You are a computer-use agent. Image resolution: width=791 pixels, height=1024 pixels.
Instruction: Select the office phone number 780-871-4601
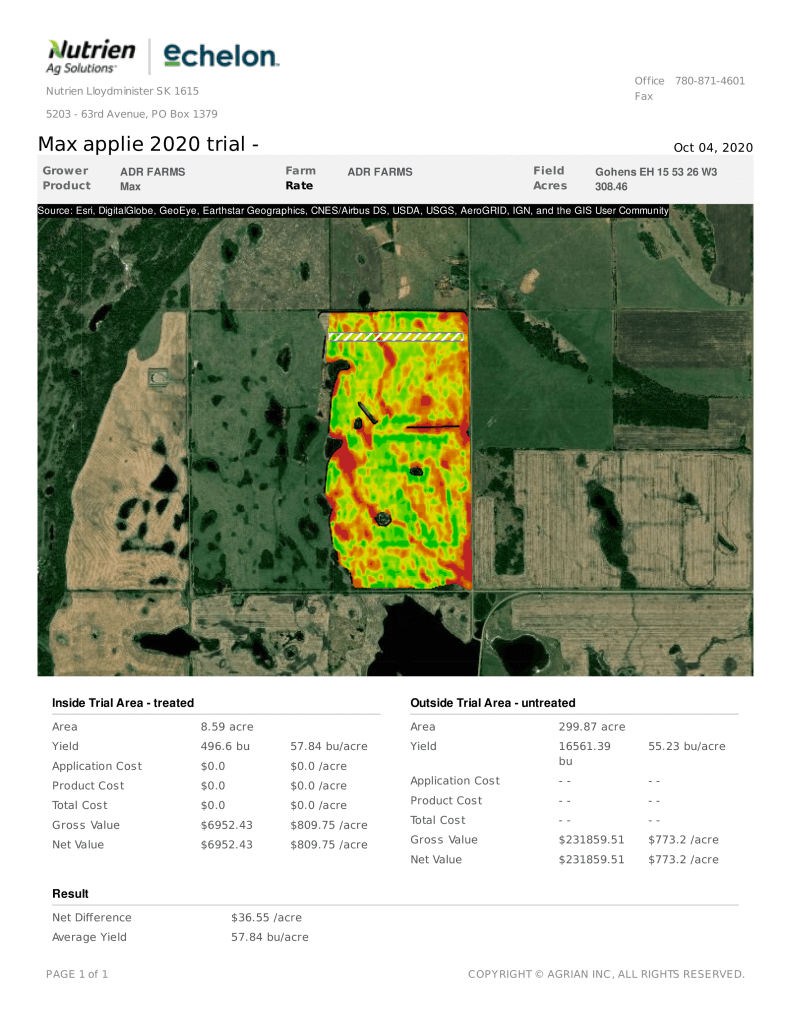pos(709,81)
